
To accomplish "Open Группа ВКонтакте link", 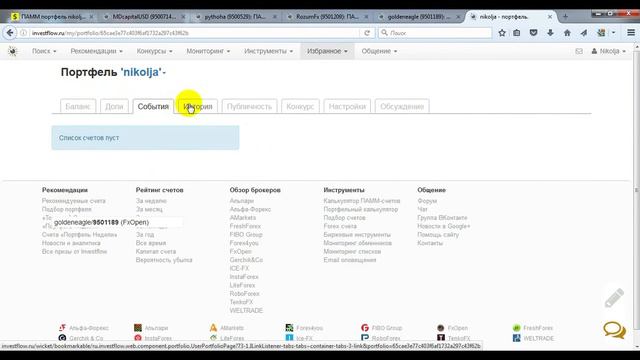I will (x=442, y=218).
